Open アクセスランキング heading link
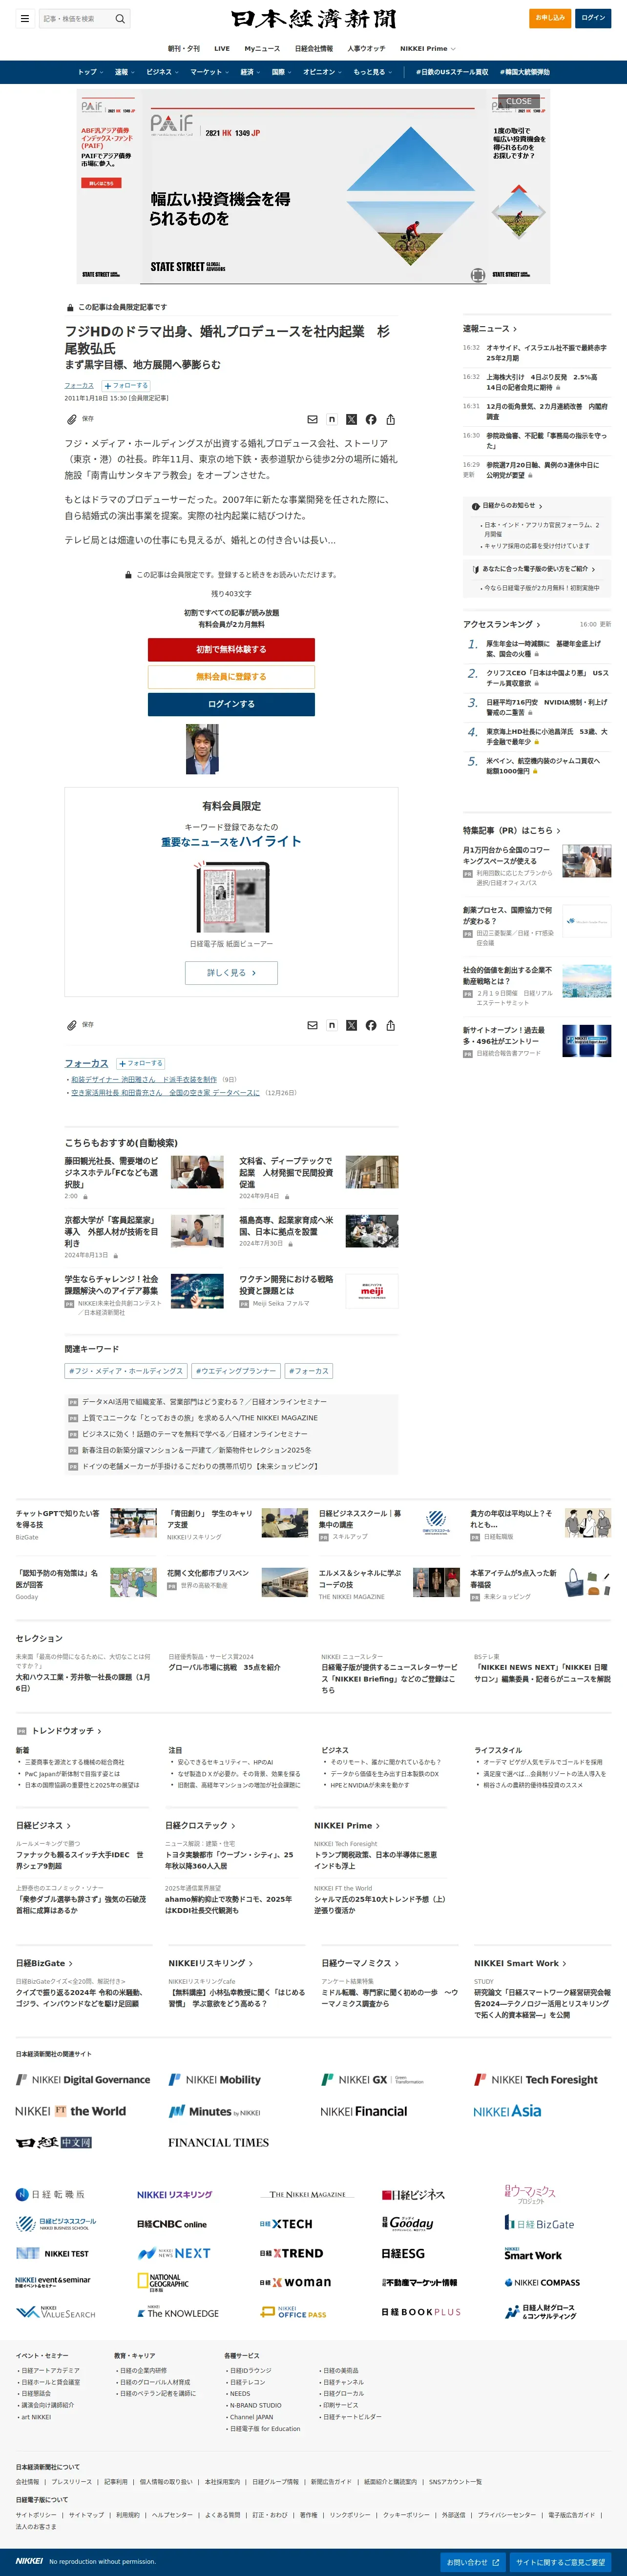 pyautogui.click(x=501, y=624)
